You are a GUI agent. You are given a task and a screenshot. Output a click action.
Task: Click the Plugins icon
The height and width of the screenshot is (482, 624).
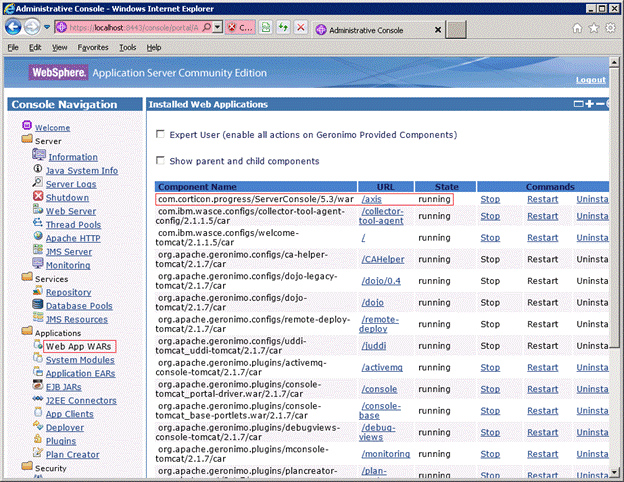point(38,439)
